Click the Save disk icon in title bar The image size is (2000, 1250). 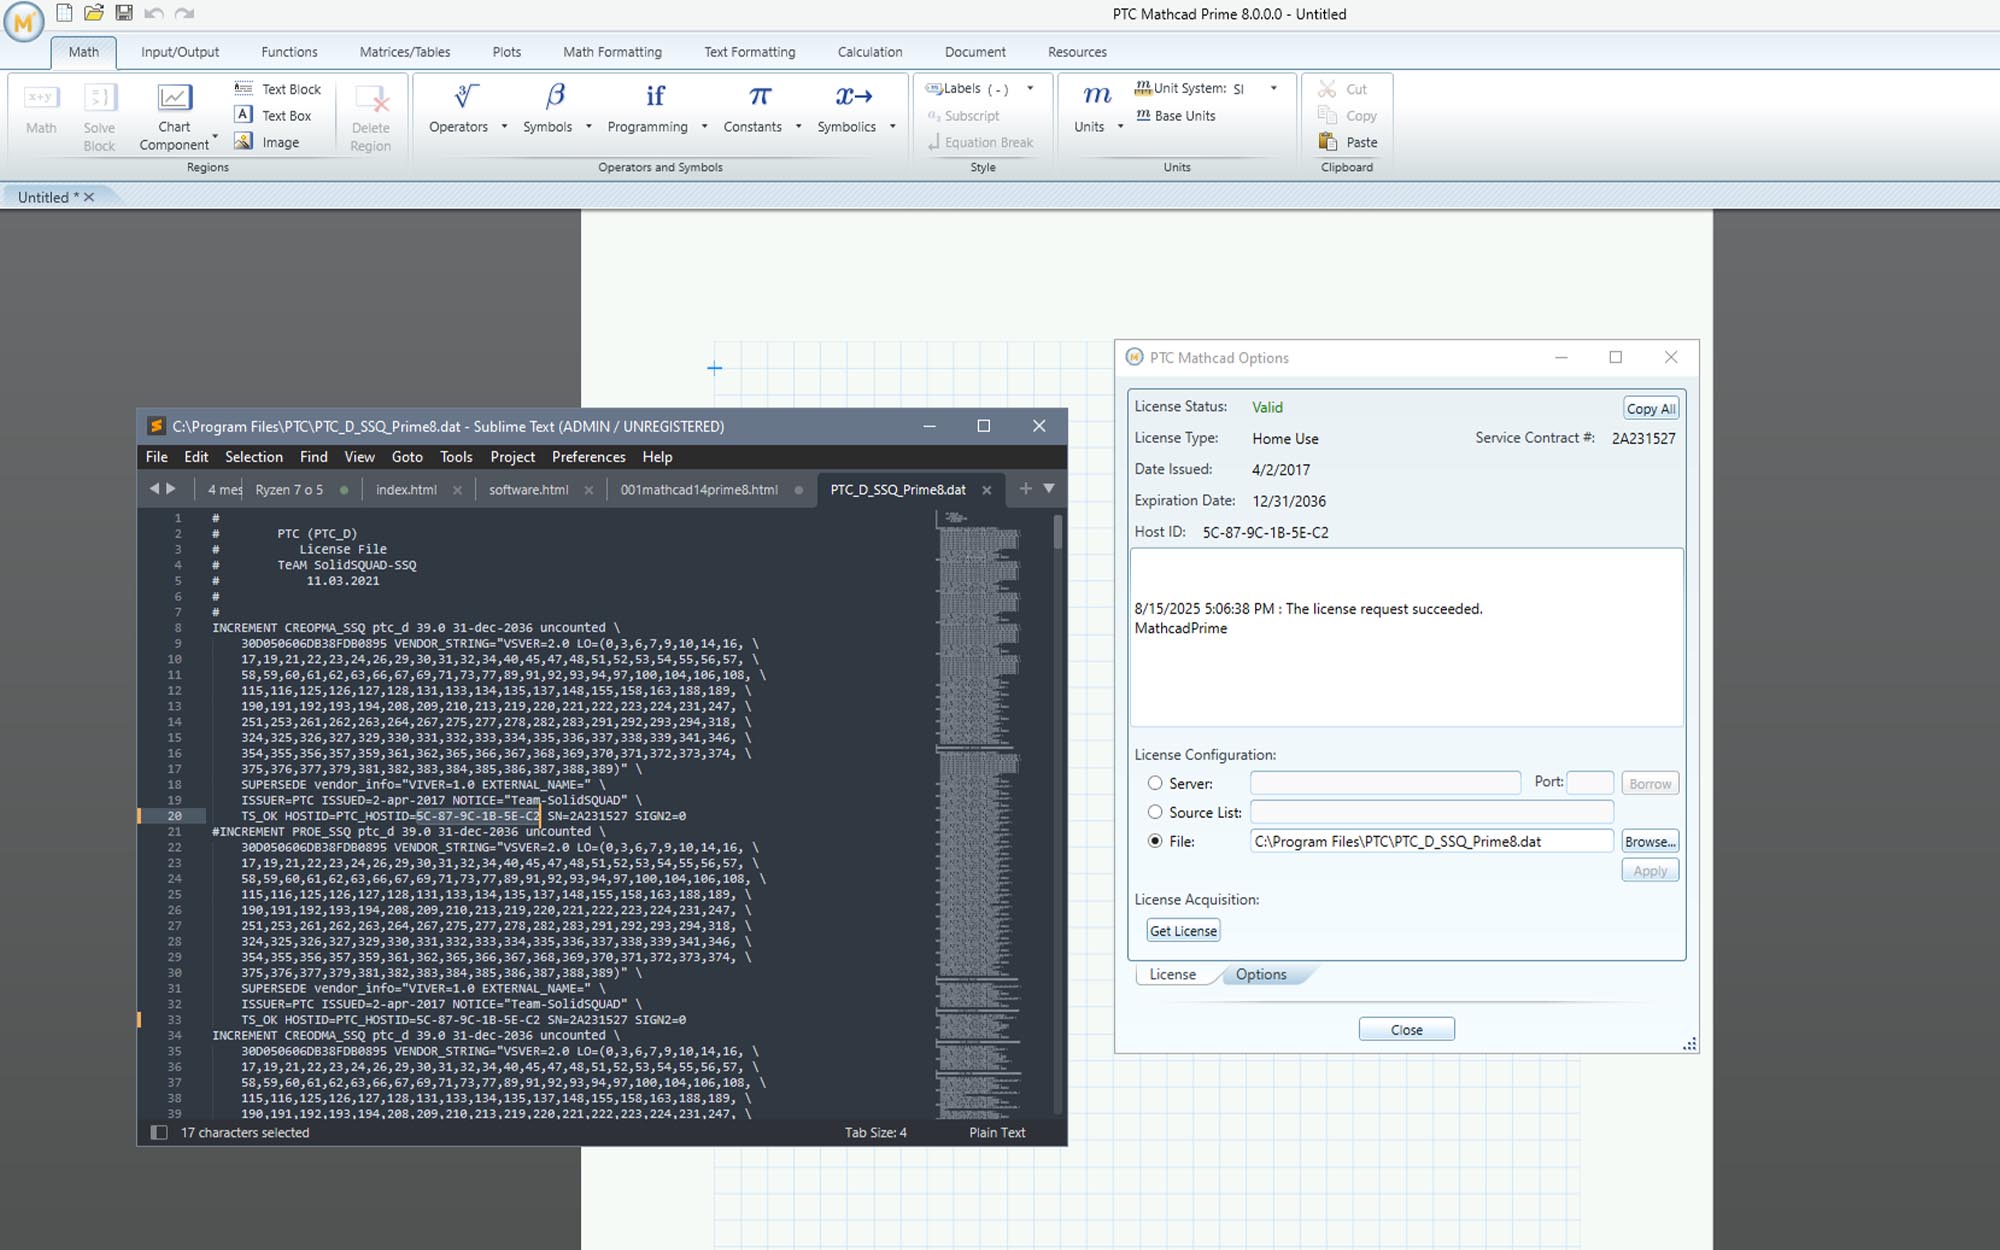124,13
